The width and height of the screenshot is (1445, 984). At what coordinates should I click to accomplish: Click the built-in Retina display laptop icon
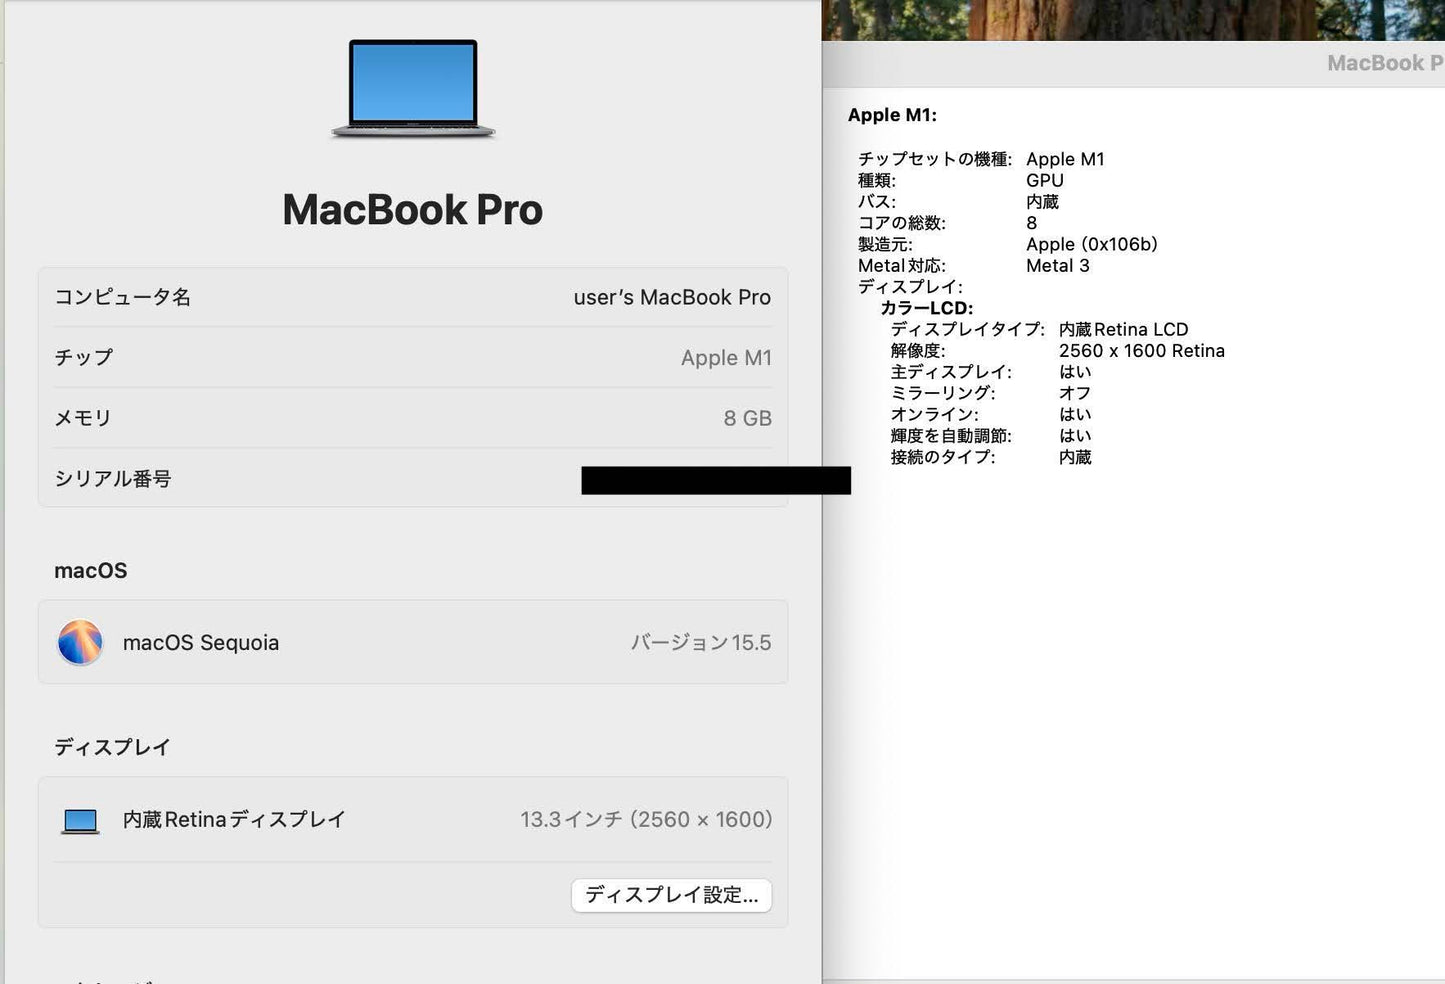80,821
